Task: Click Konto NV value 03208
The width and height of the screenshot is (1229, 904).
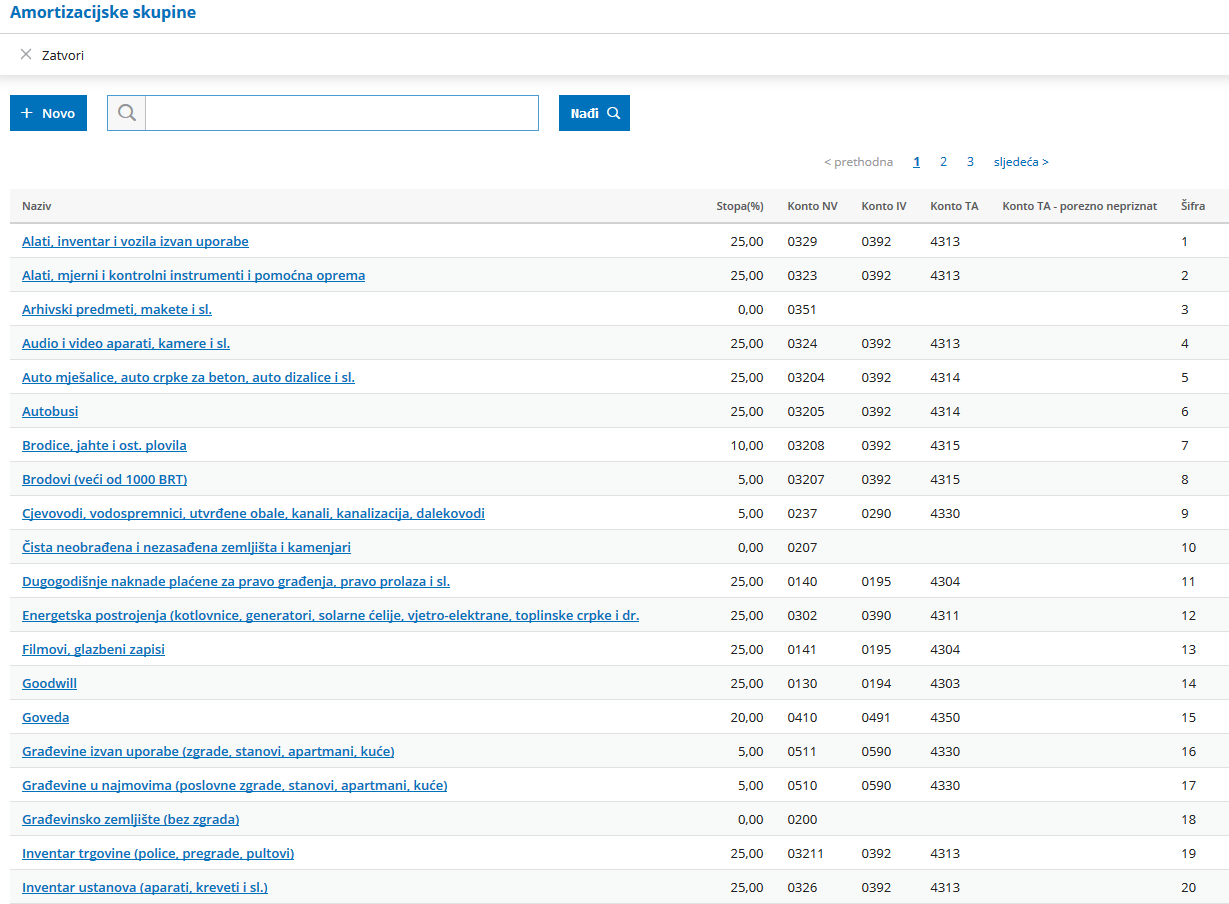Action: (x=806, y=445)
